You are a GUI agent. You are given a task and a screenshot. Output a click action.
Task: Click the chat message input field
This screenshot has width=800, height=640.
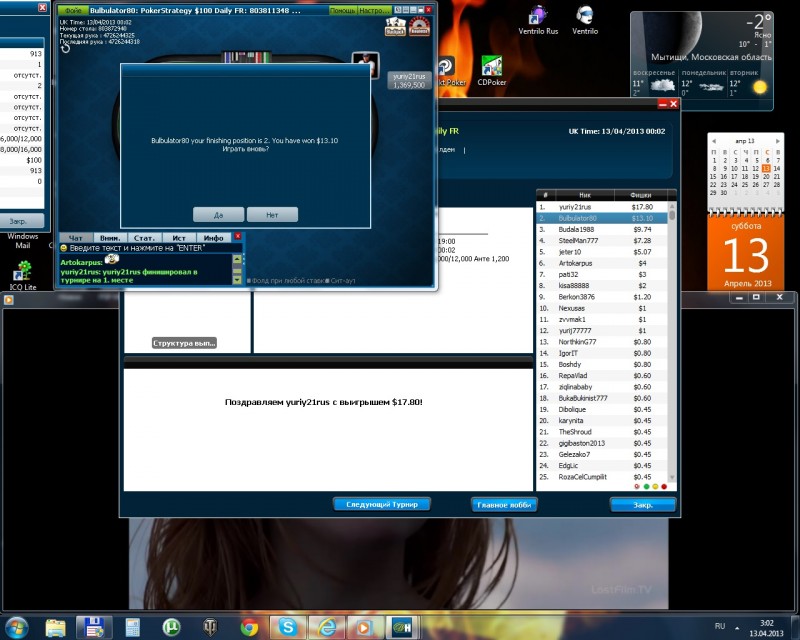[150, 248]
